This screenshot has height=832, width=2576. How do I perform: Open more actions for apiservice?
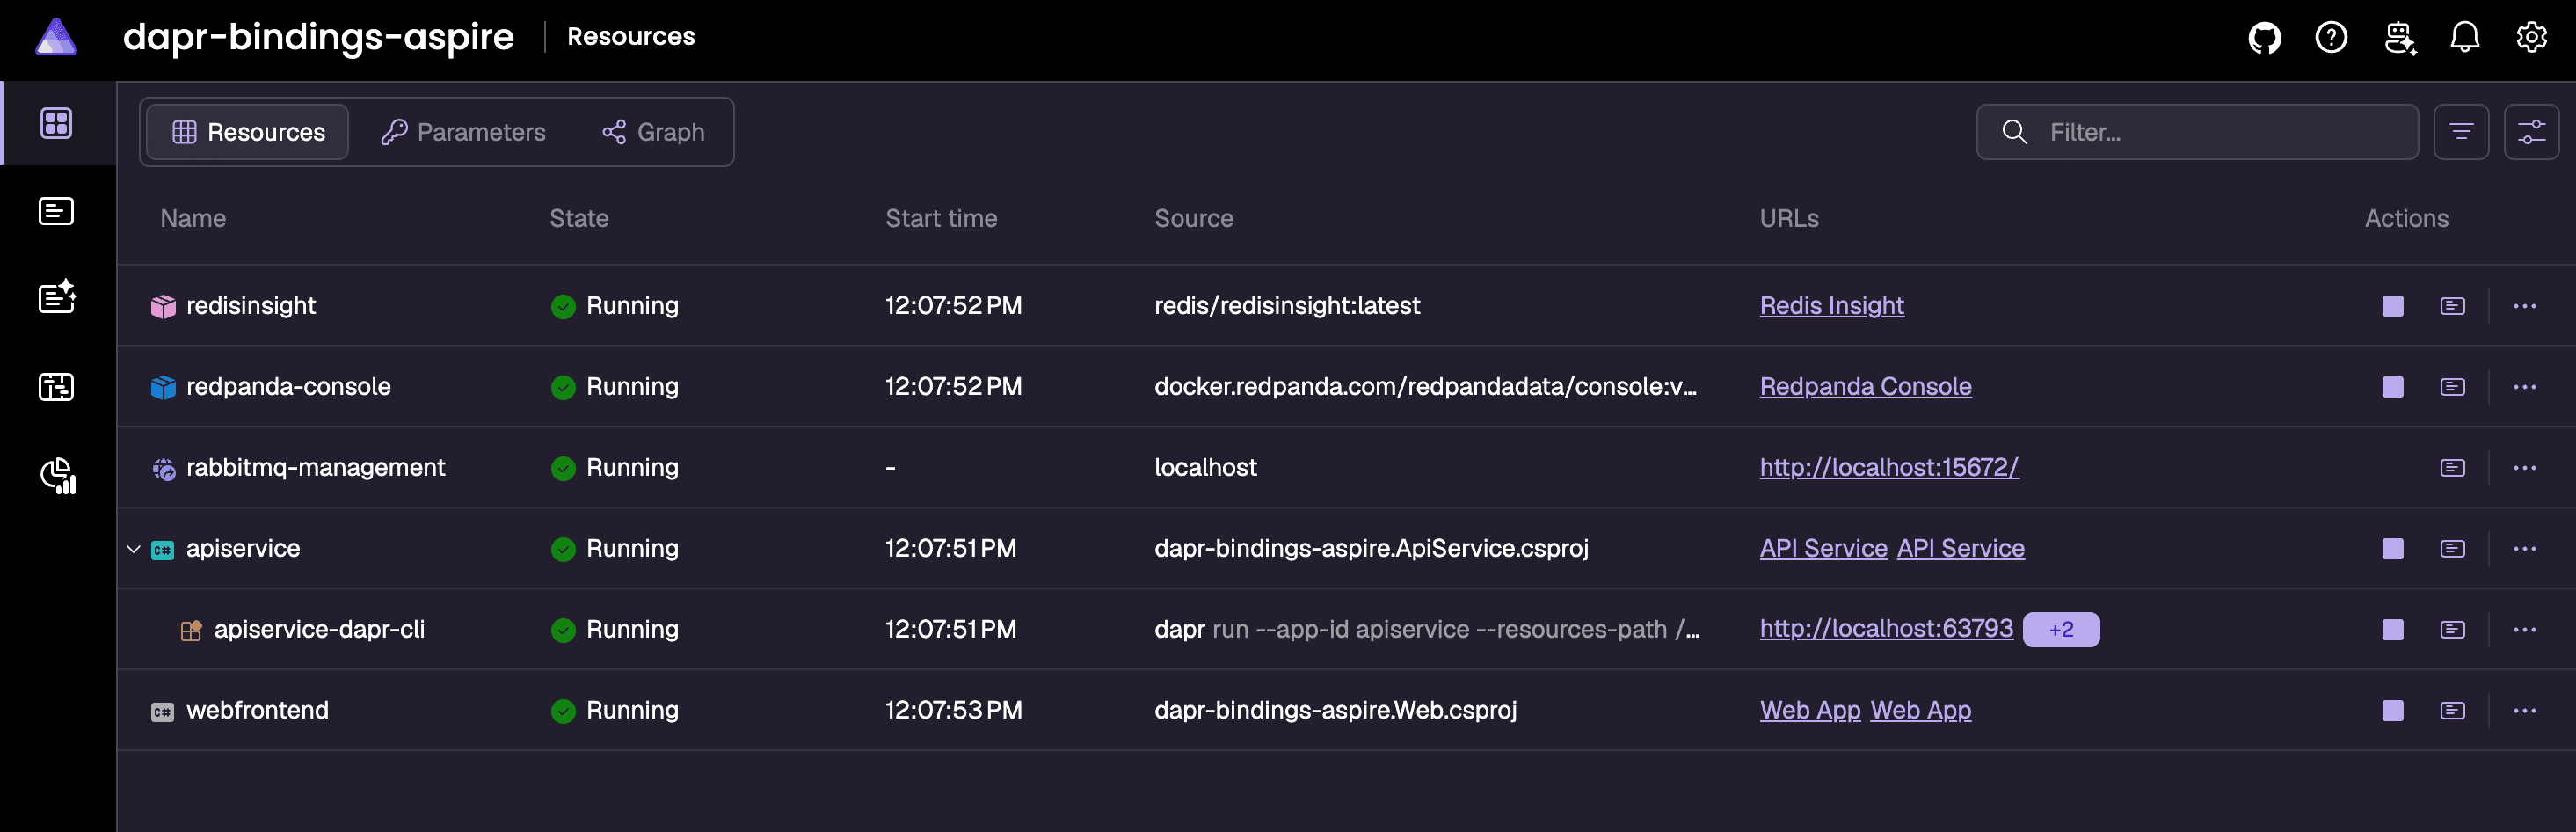coord(2525,549)
